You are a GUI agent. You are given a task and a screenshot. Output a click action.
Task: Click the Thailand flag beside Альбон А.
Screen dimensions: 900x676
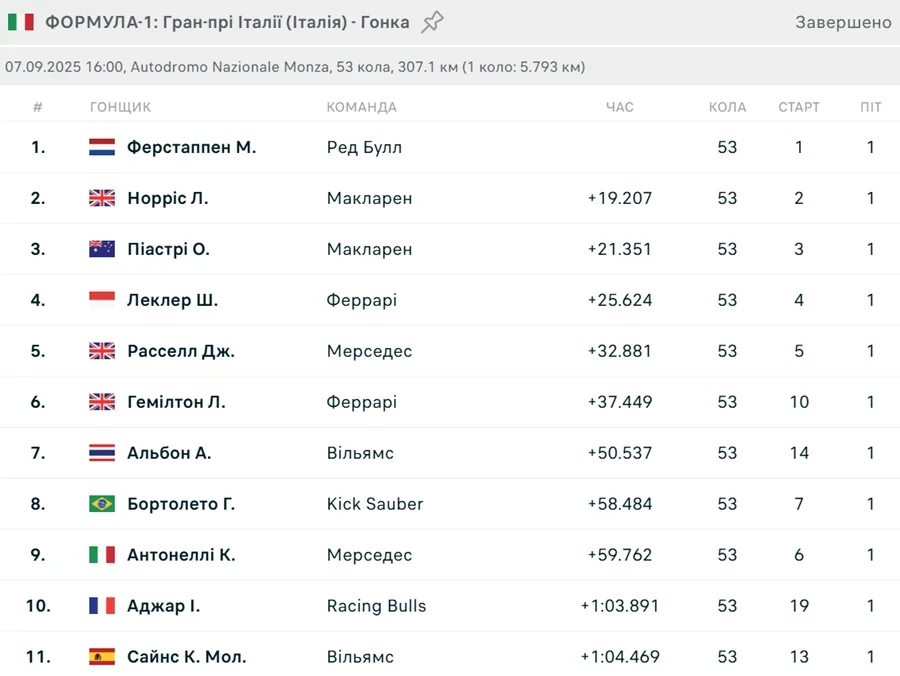[x=102, y=453]
